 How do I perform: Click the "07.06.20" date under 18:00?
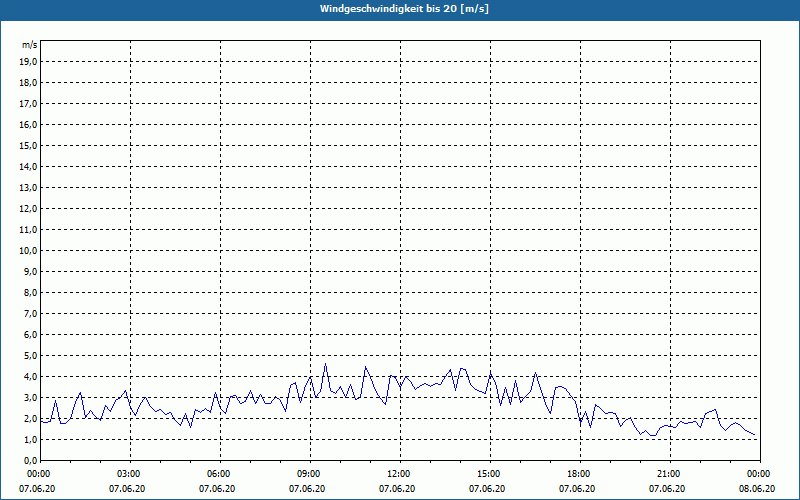click(x=577, y=489)
